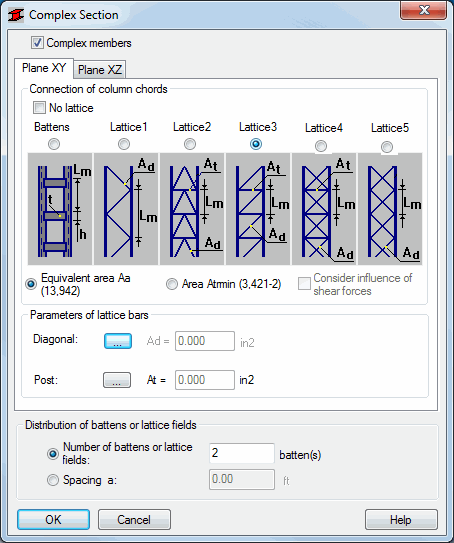Screen dimensions: 454x543
Task: Click the Lattice4 diagram image
Action: tap(324, 209)
